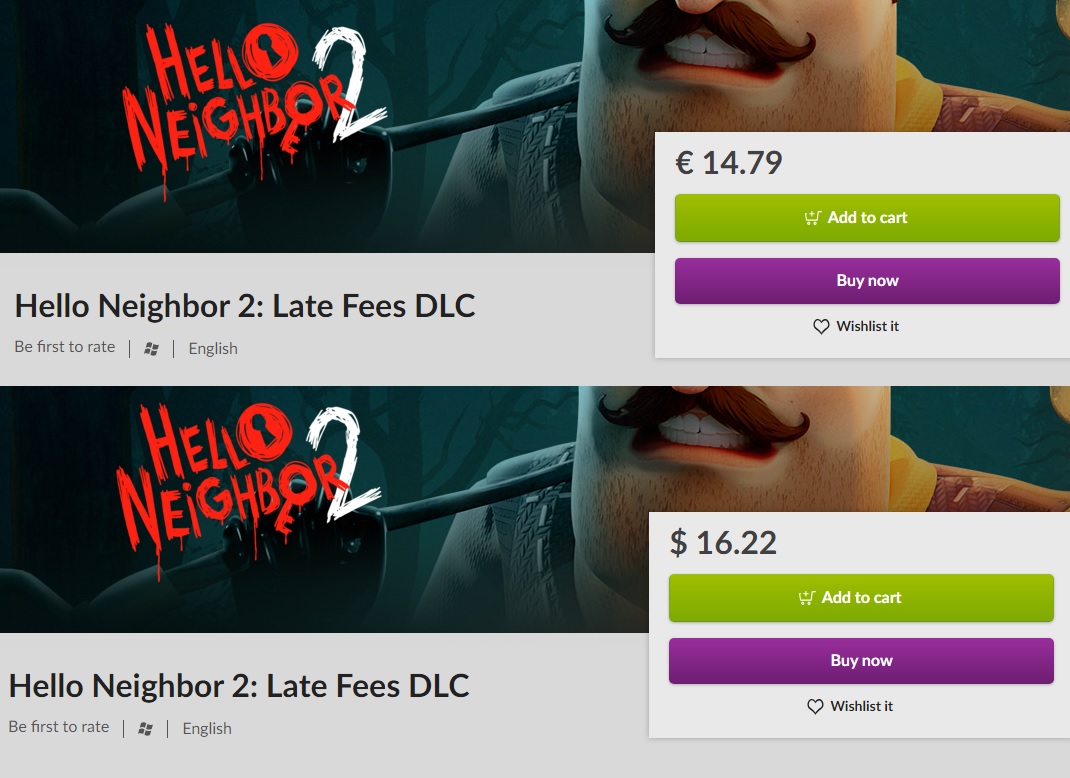1070x778 pixels.
Task: Click the English language label in upper listing
Action: (x=213, y=349)
